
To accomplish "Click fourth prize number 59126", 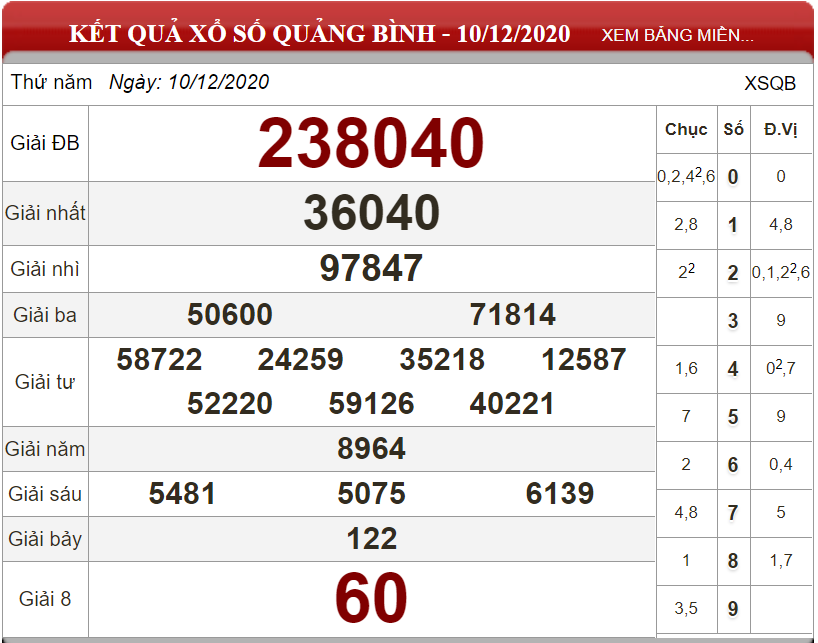I will click(x=371, y=404).
